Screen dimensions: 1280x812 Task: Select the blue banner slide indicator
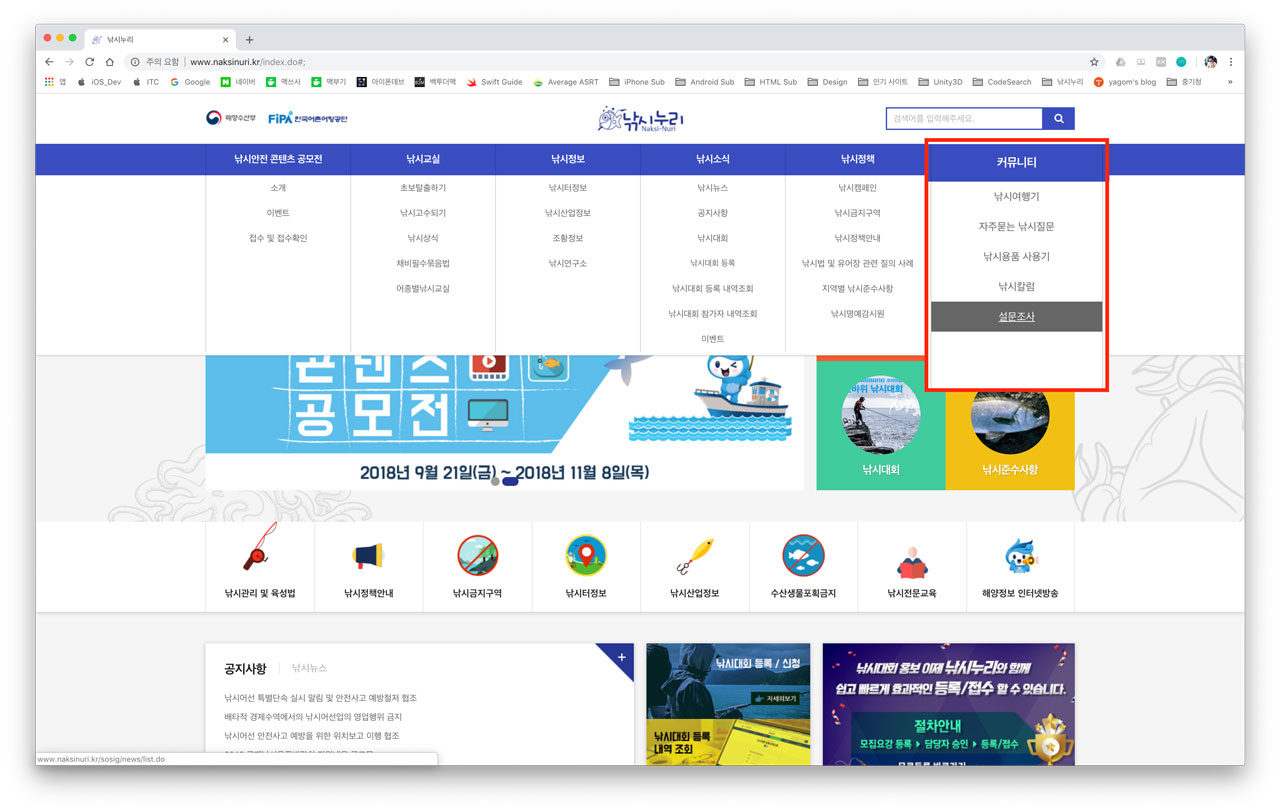tap(510, 481)
